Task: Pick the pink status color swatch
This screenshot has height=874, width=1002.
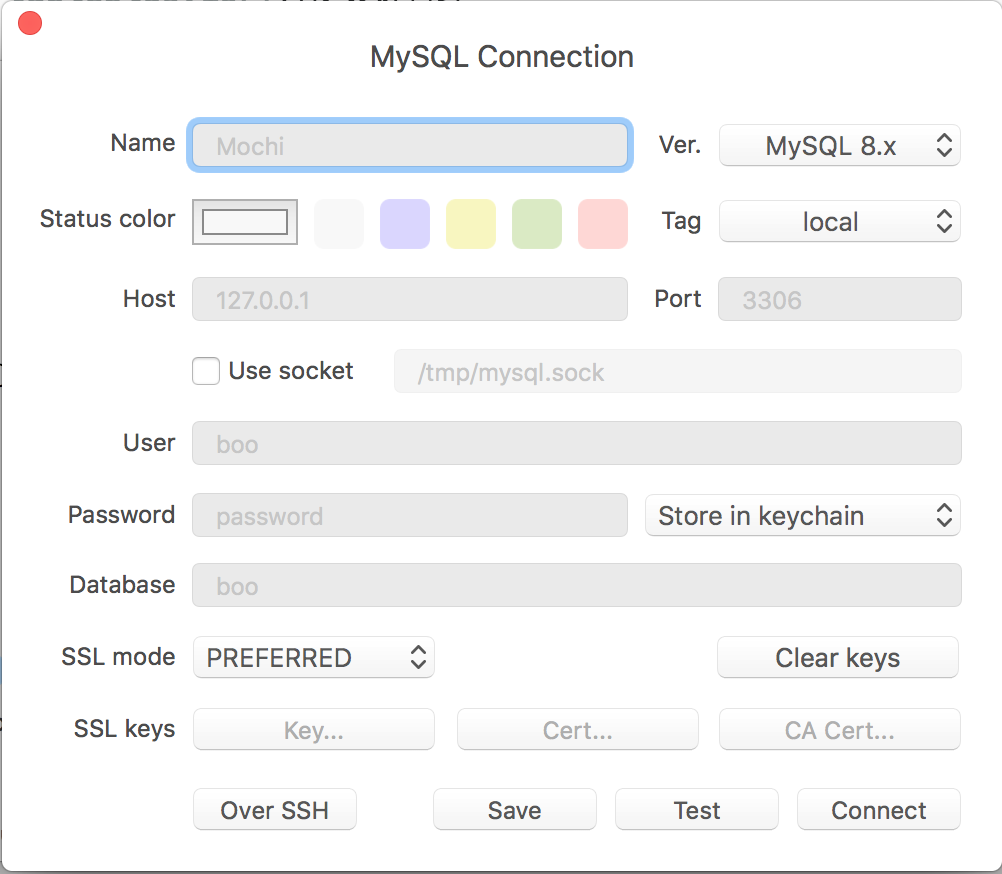Action: coord(603,223)
